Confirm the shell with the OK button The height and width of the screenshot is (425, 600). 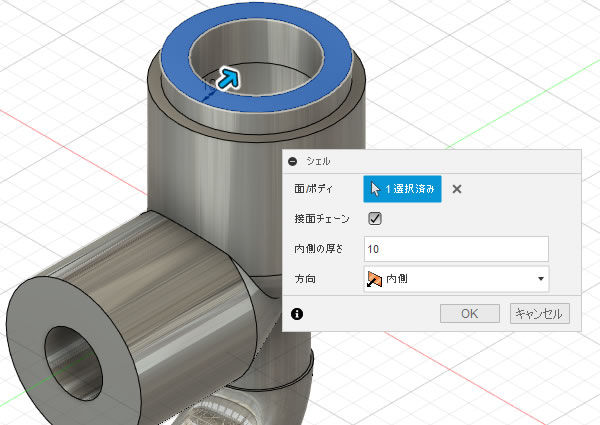tap(470, 314)
